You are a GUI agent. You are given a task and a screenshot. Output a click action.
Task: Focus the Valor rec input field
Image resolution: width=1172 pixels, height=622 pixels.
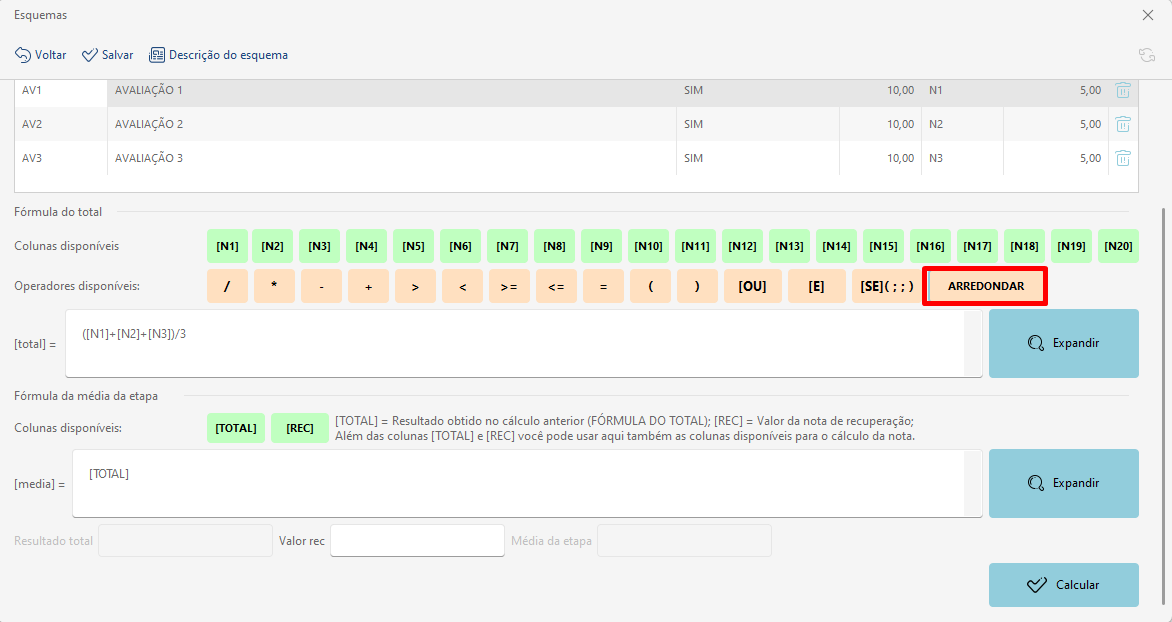(417, 541)
